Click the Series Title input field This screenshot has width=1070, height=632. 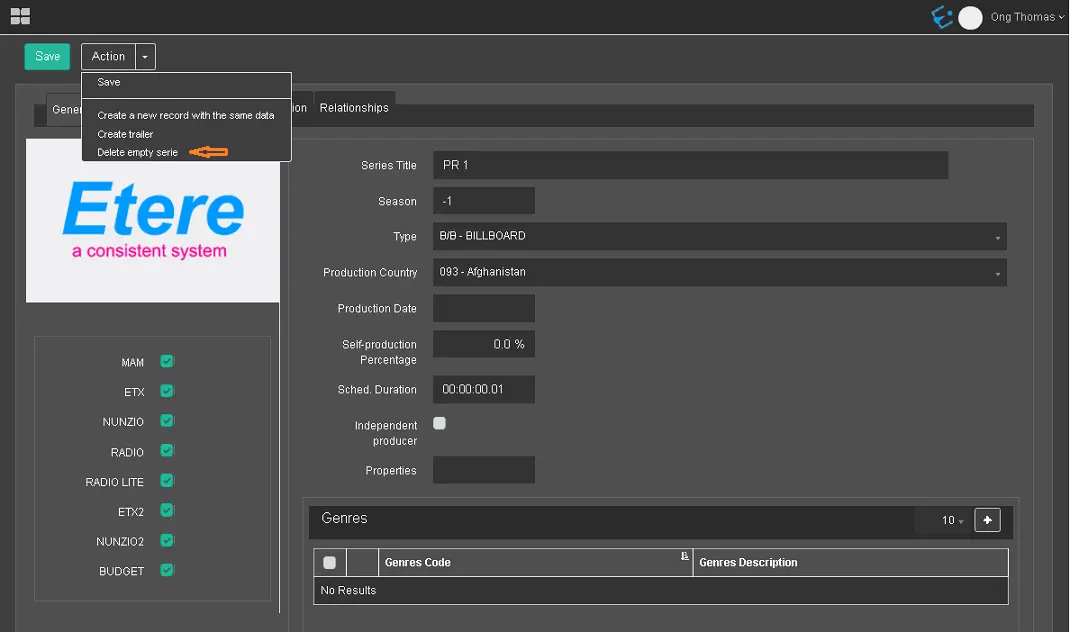point(690,165)
